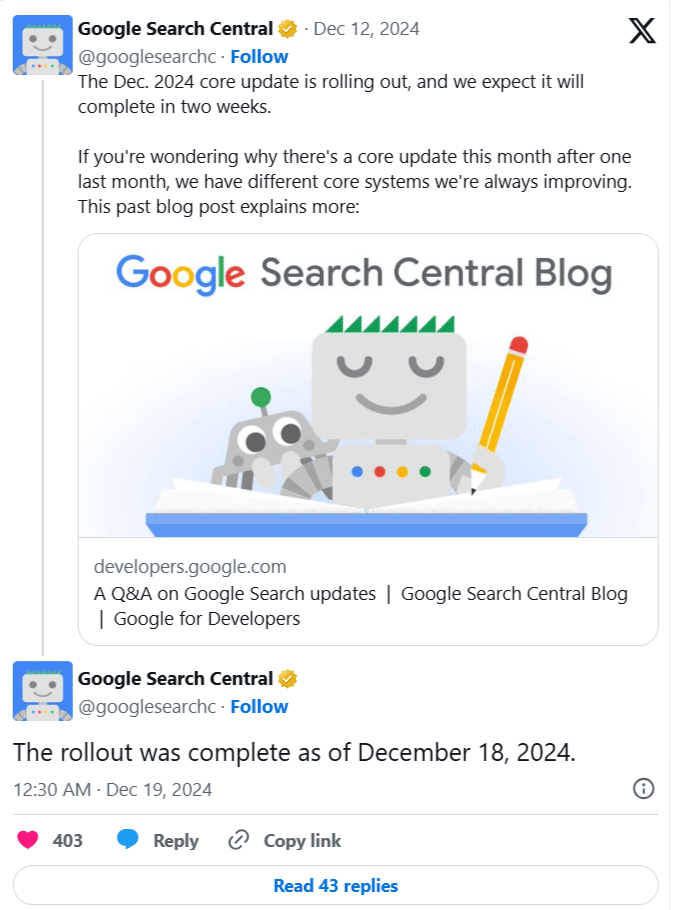Open the Google Search Central Blog image
The height and width of the screenshot is (910, 677).
[x=368, y=385]
